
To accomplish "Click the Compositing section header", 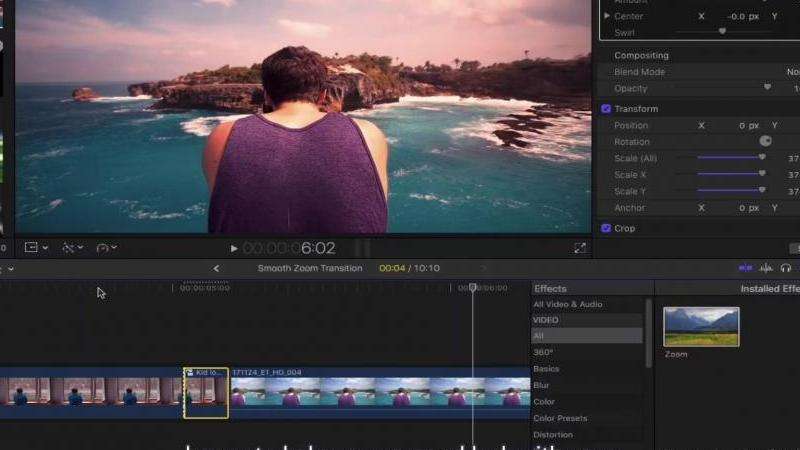I will 641,55.
